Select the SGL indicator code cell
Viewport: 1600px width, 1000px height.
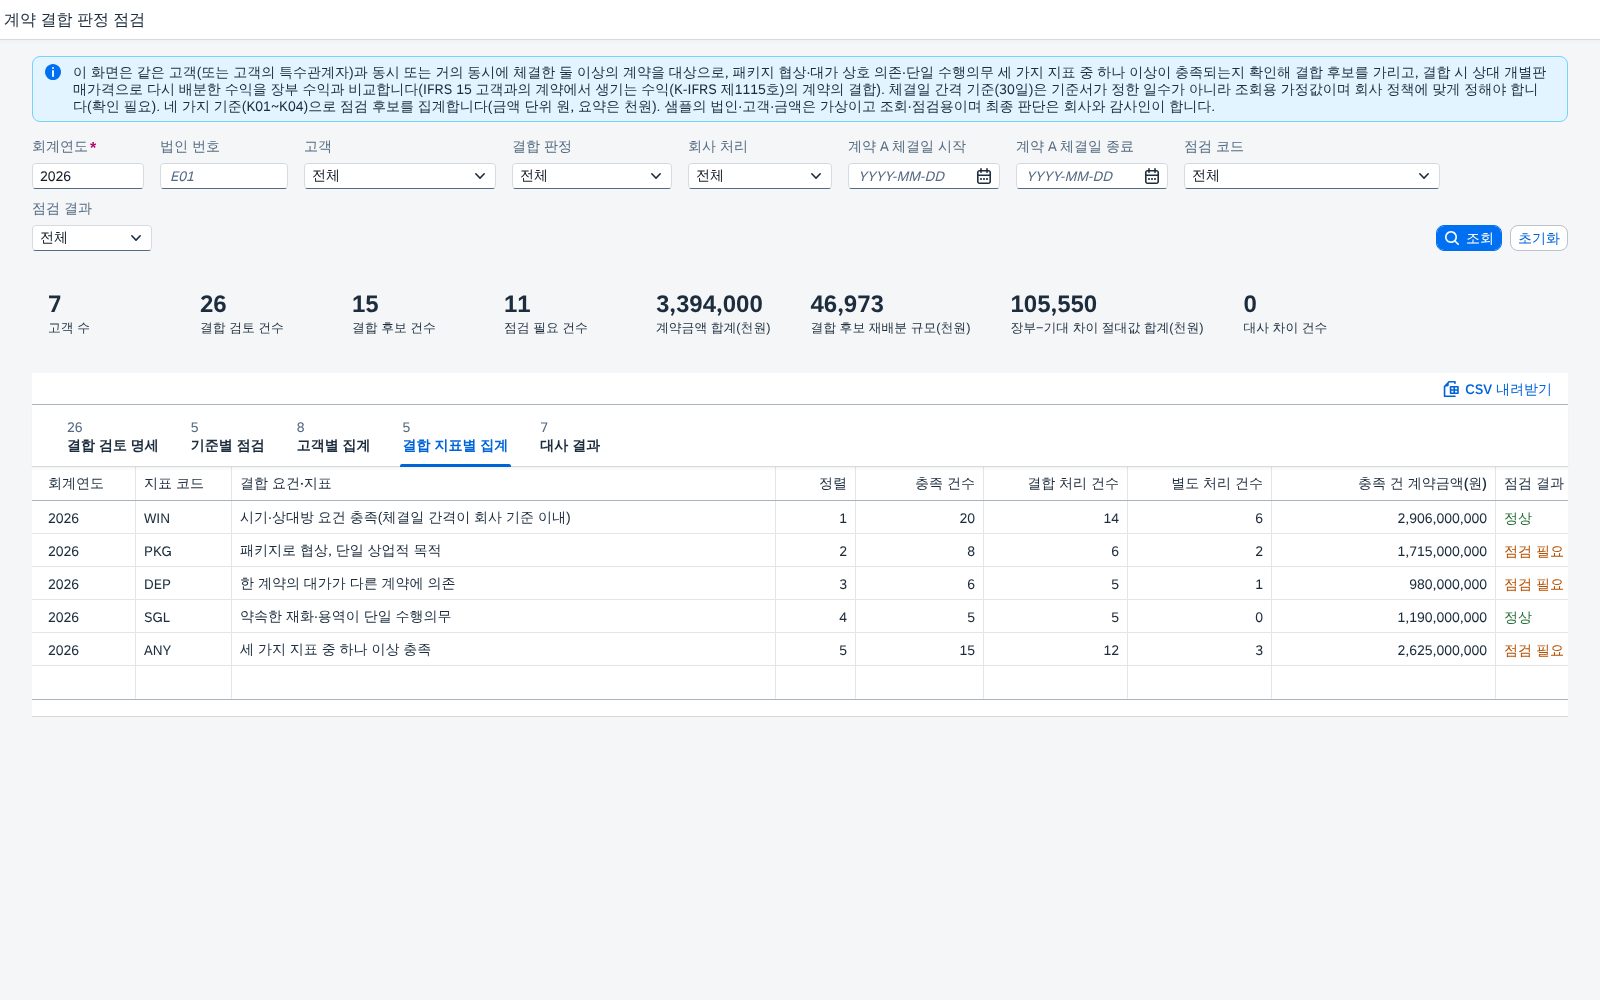pos(183,617)
